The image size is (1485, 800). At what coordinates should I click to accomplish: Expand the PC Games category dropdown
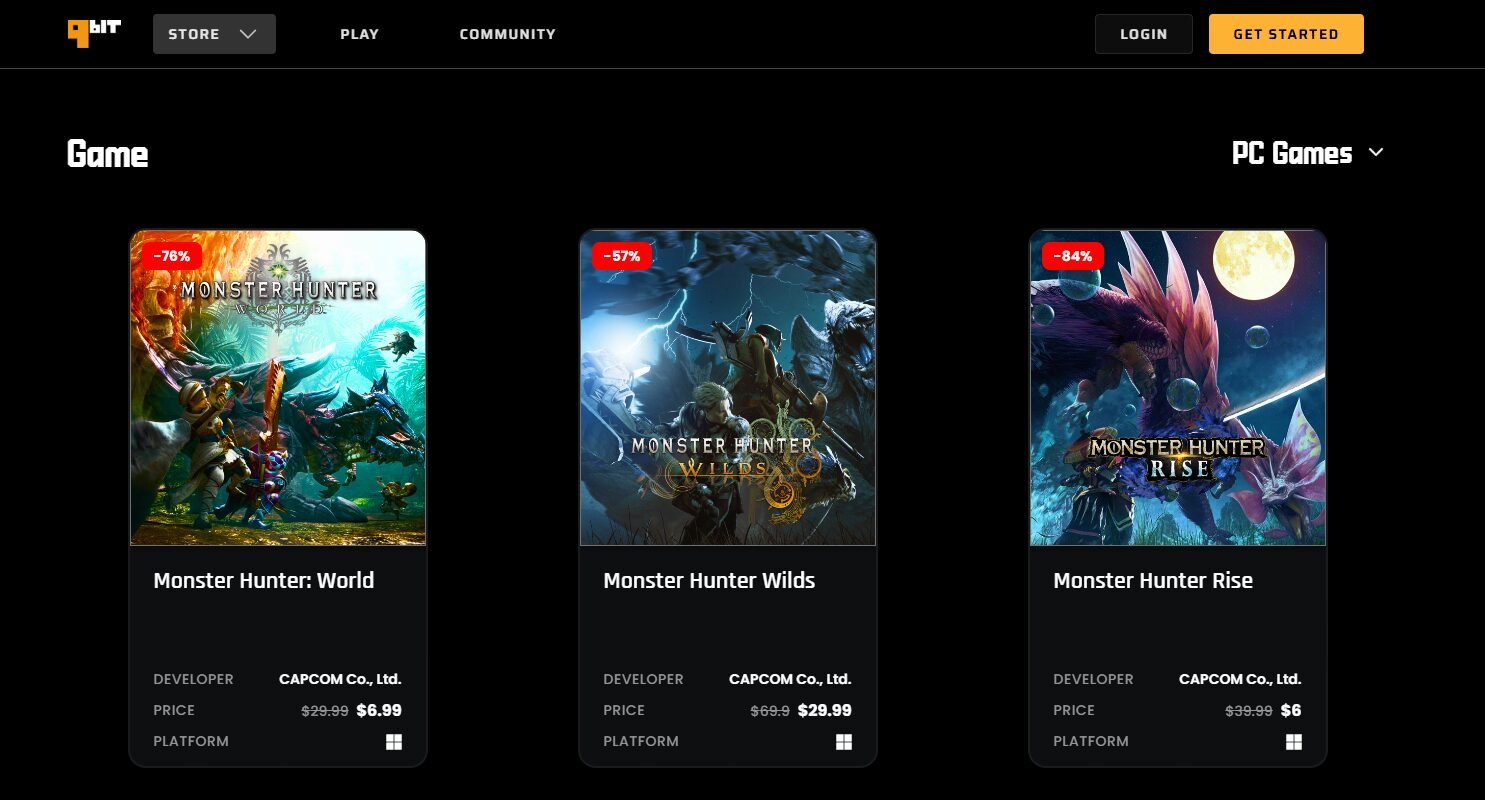pyautogui.click(x=1292, y=153)
